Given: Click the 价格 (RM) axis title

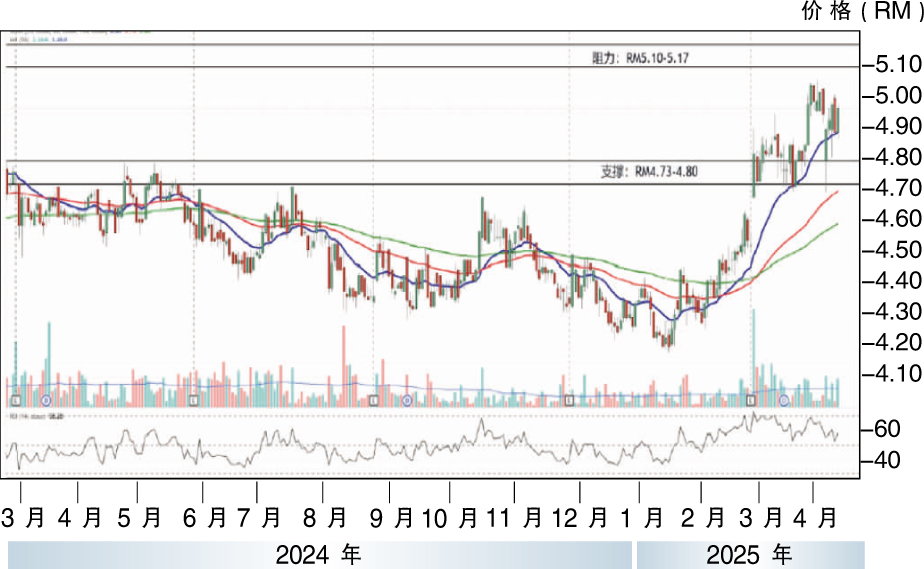Looking at the screenshot, I should 862,11.
